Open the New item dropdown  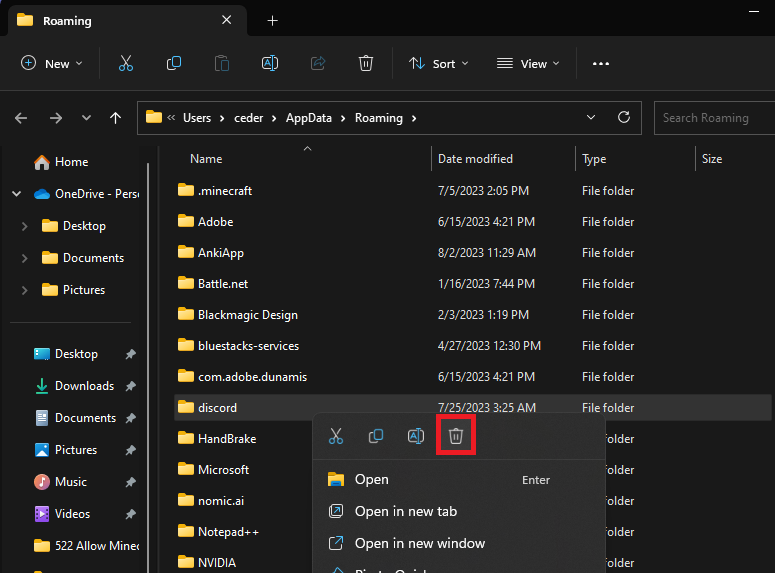point(51,64)
